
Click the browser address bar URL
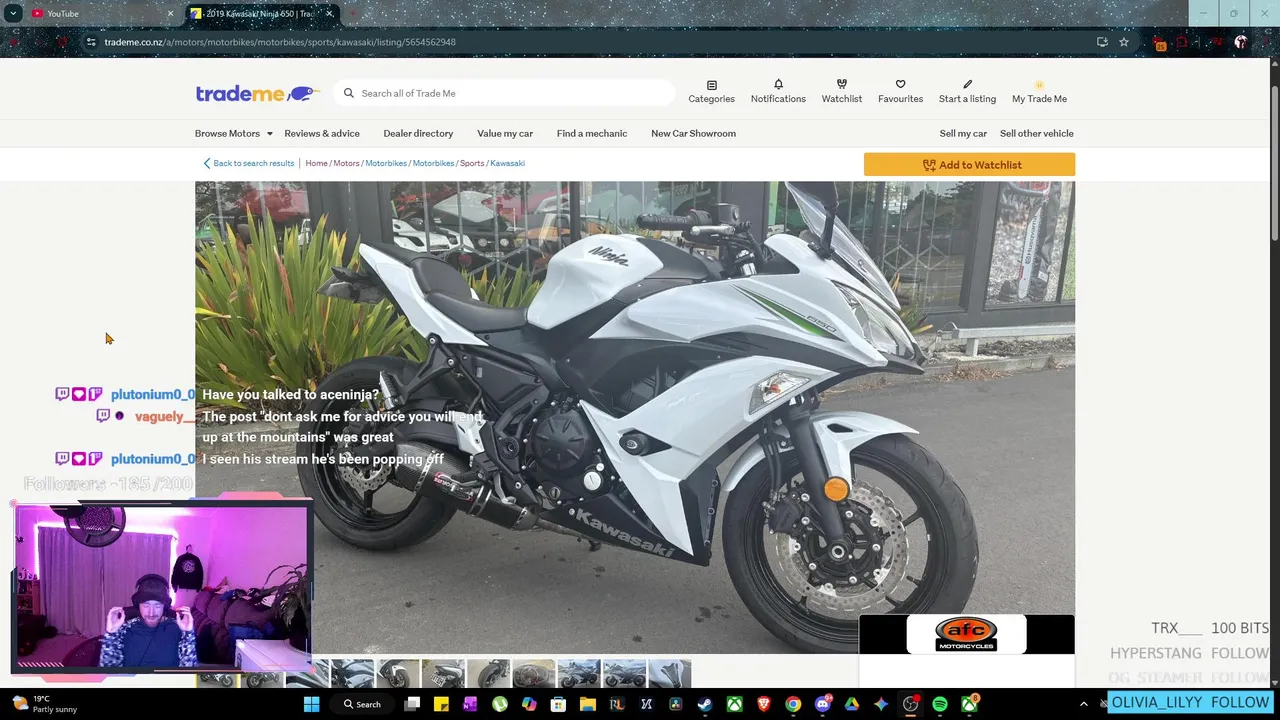(280, 42)
